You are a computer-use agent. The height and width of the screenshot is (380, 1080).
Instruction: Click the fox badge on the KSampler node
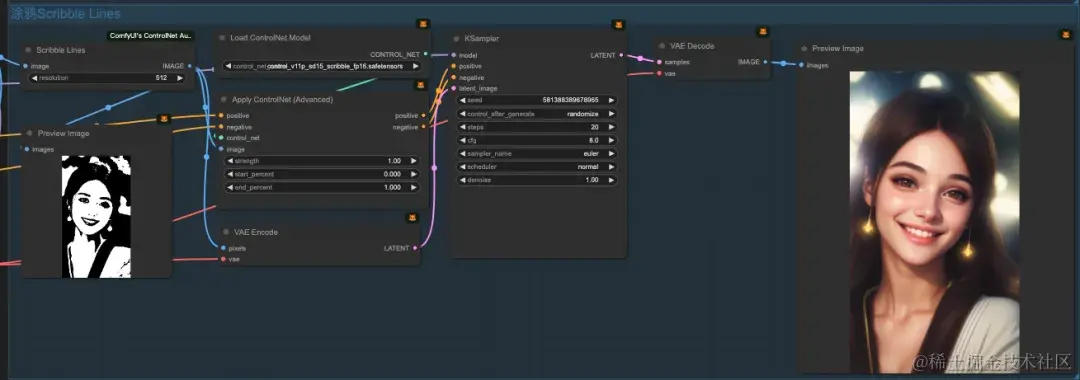coord(619,25)
